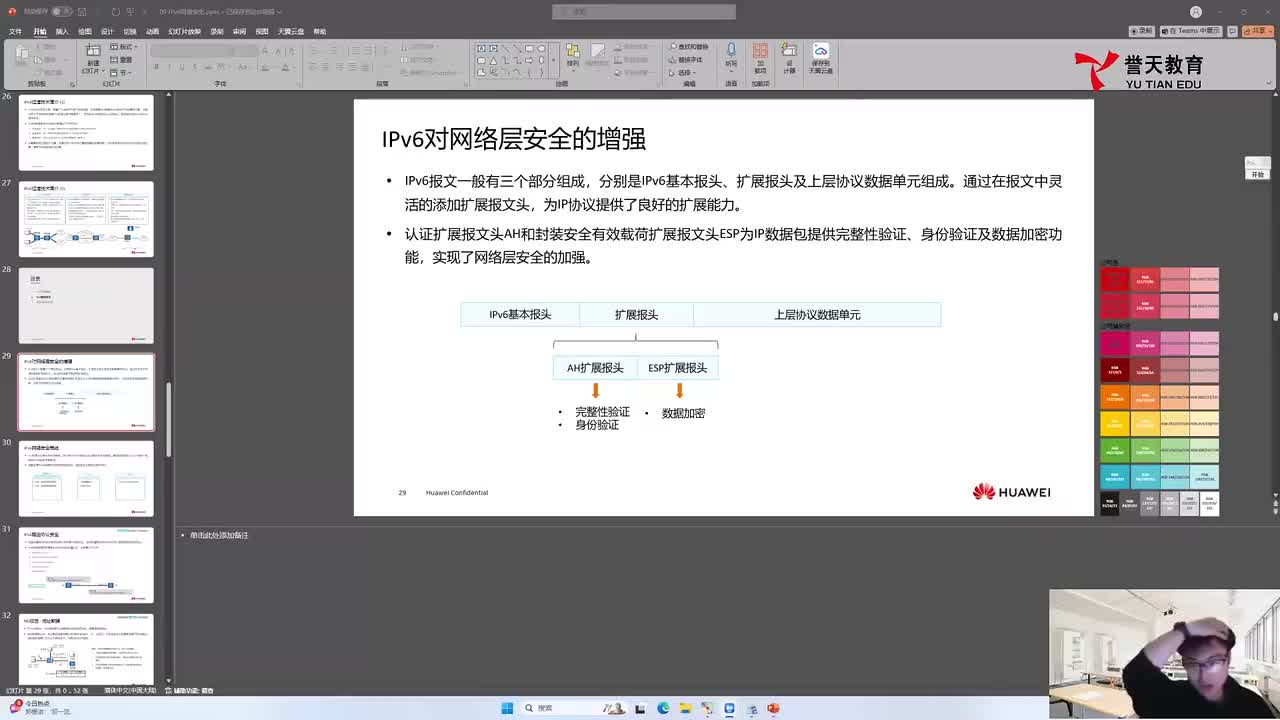Viewport: 1280px width, 720px height.
Task: Open File Explorer from the taskbar
Action: [x=685, y=708]
